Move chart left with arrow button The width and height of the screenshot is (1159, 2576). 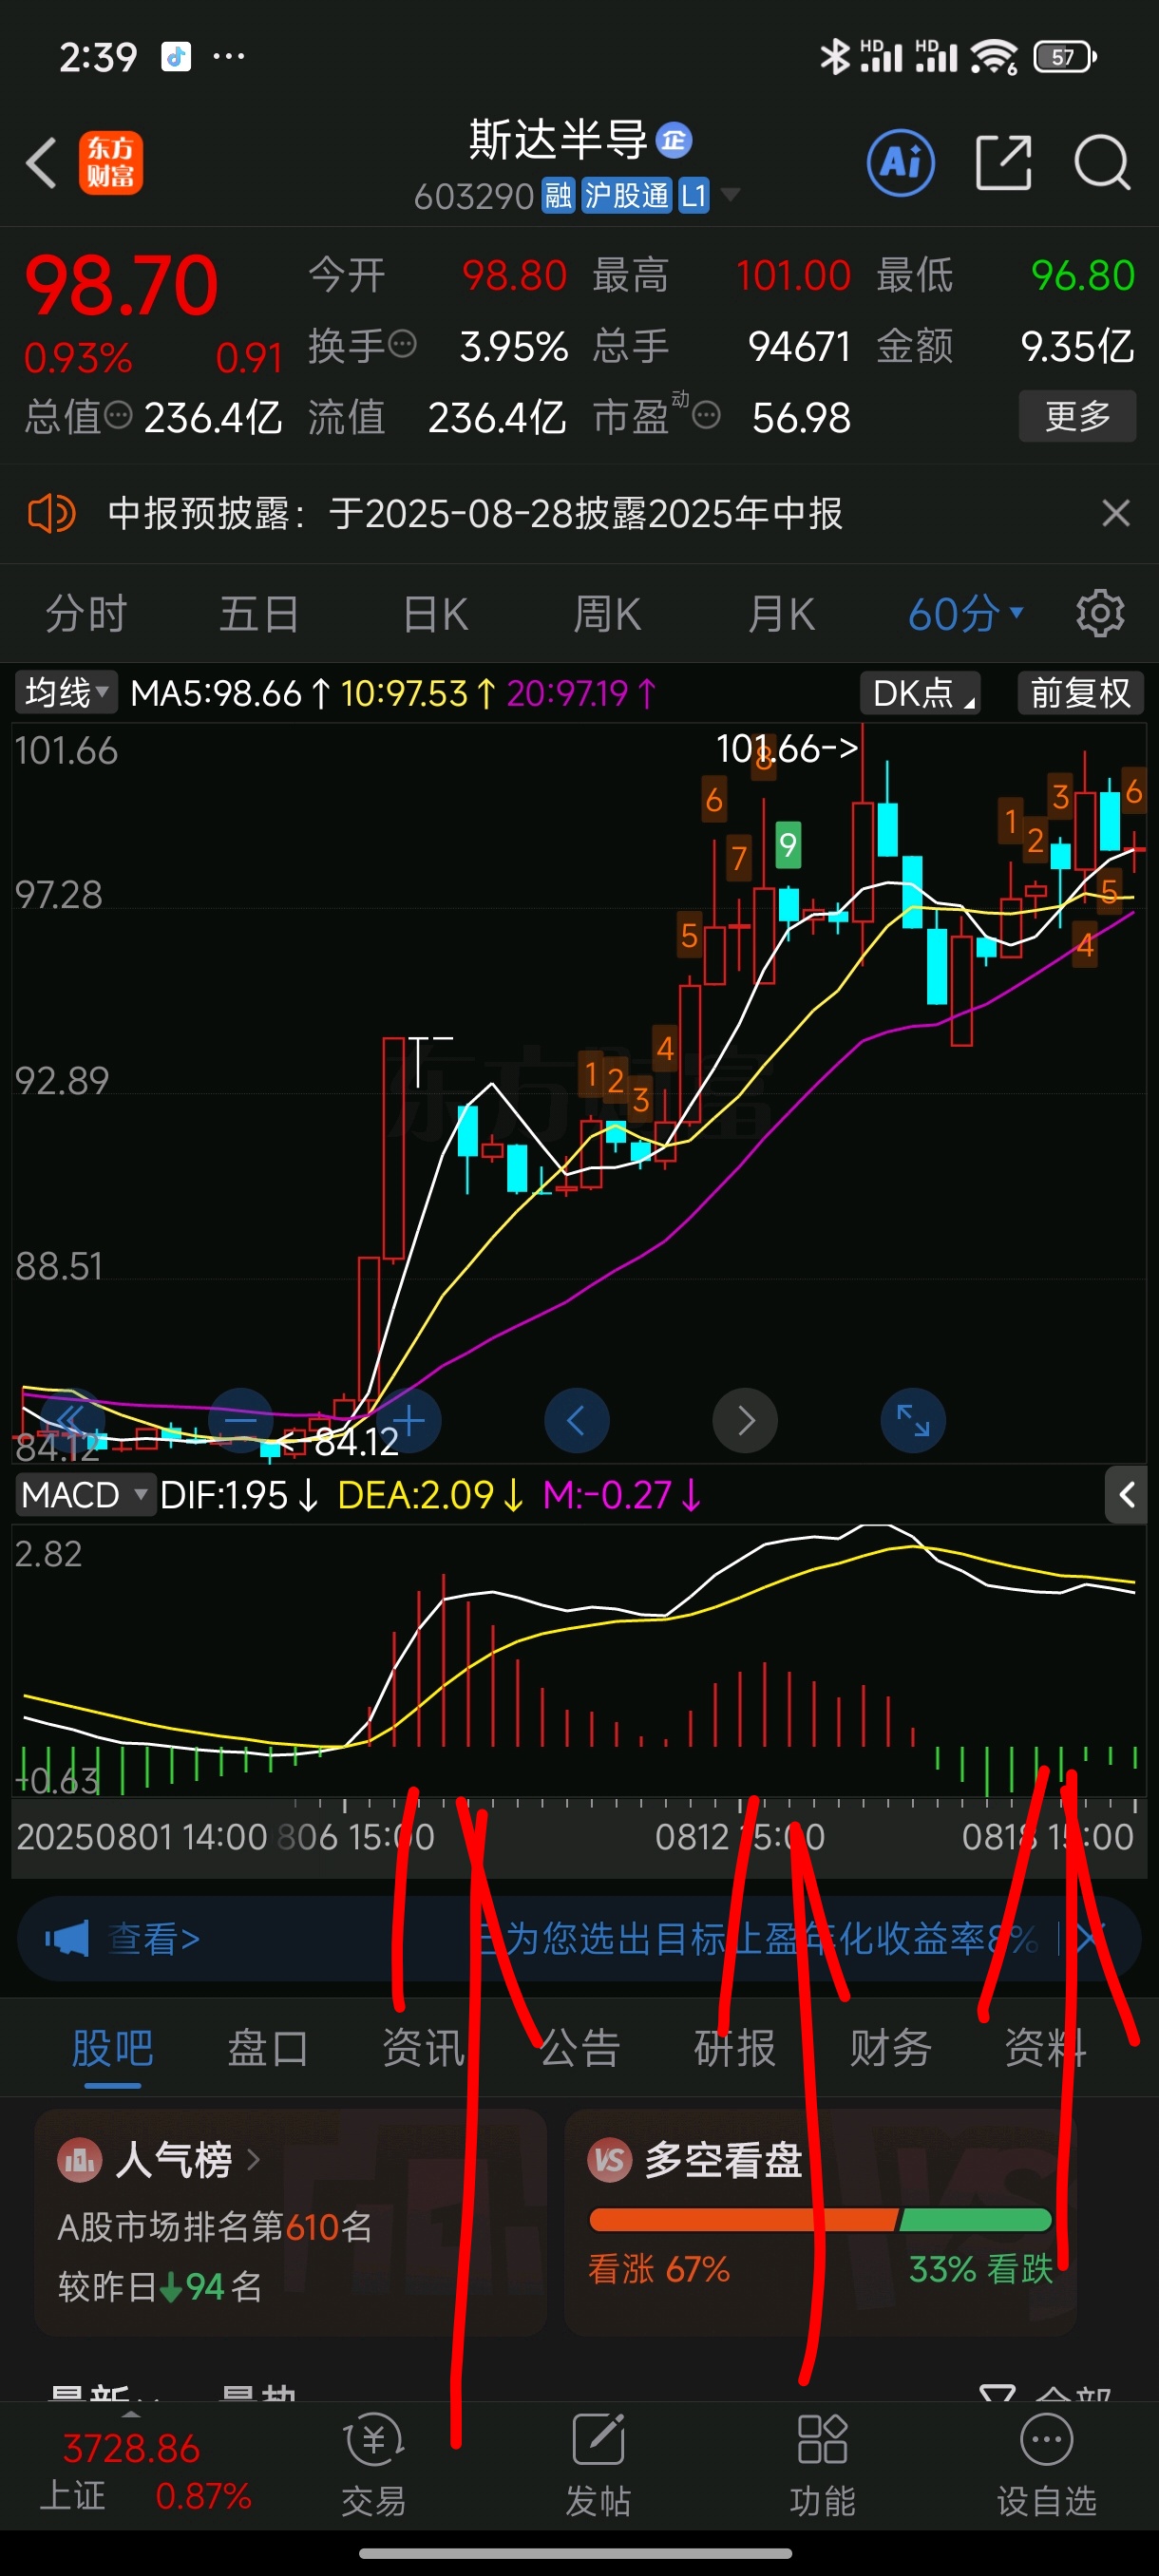point(577,1420)
